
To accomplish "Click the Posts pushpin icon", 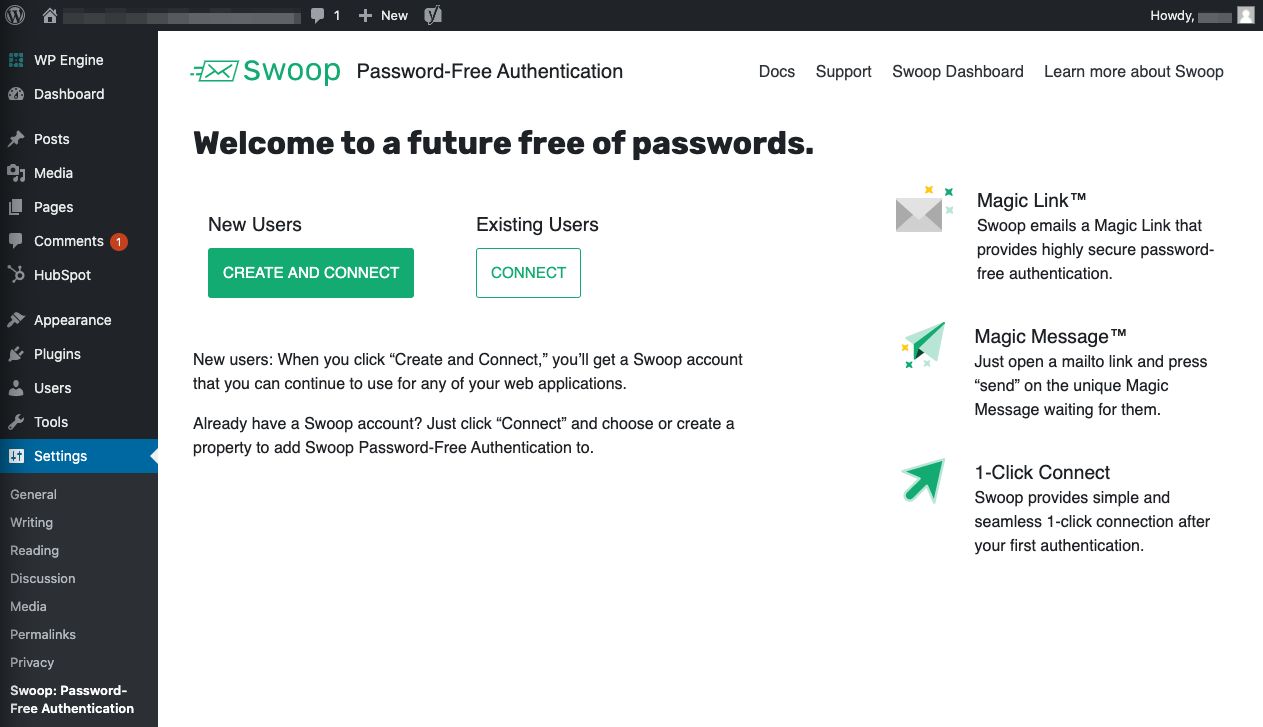I will (16, 139).
